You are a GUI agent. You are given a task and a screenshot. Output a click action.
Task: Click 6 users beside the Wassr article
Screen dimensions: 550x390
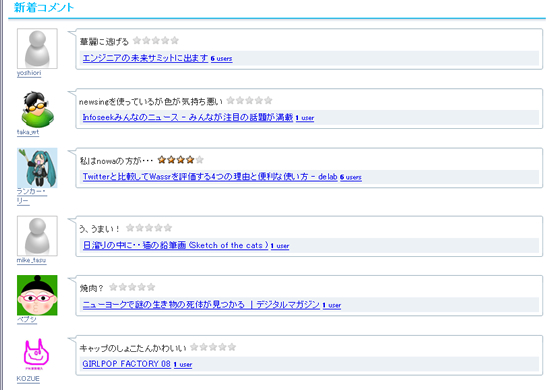click(350, 177)
